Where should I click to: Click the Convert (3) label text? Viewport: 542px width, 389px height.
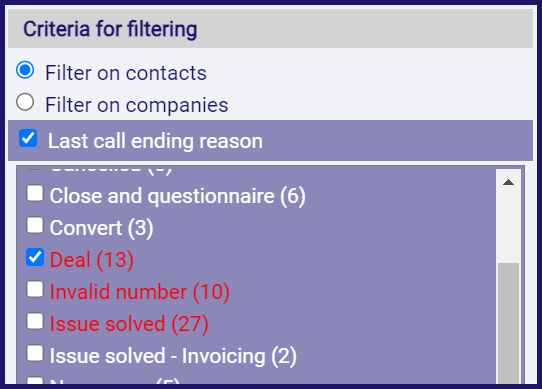coord(102,228)
